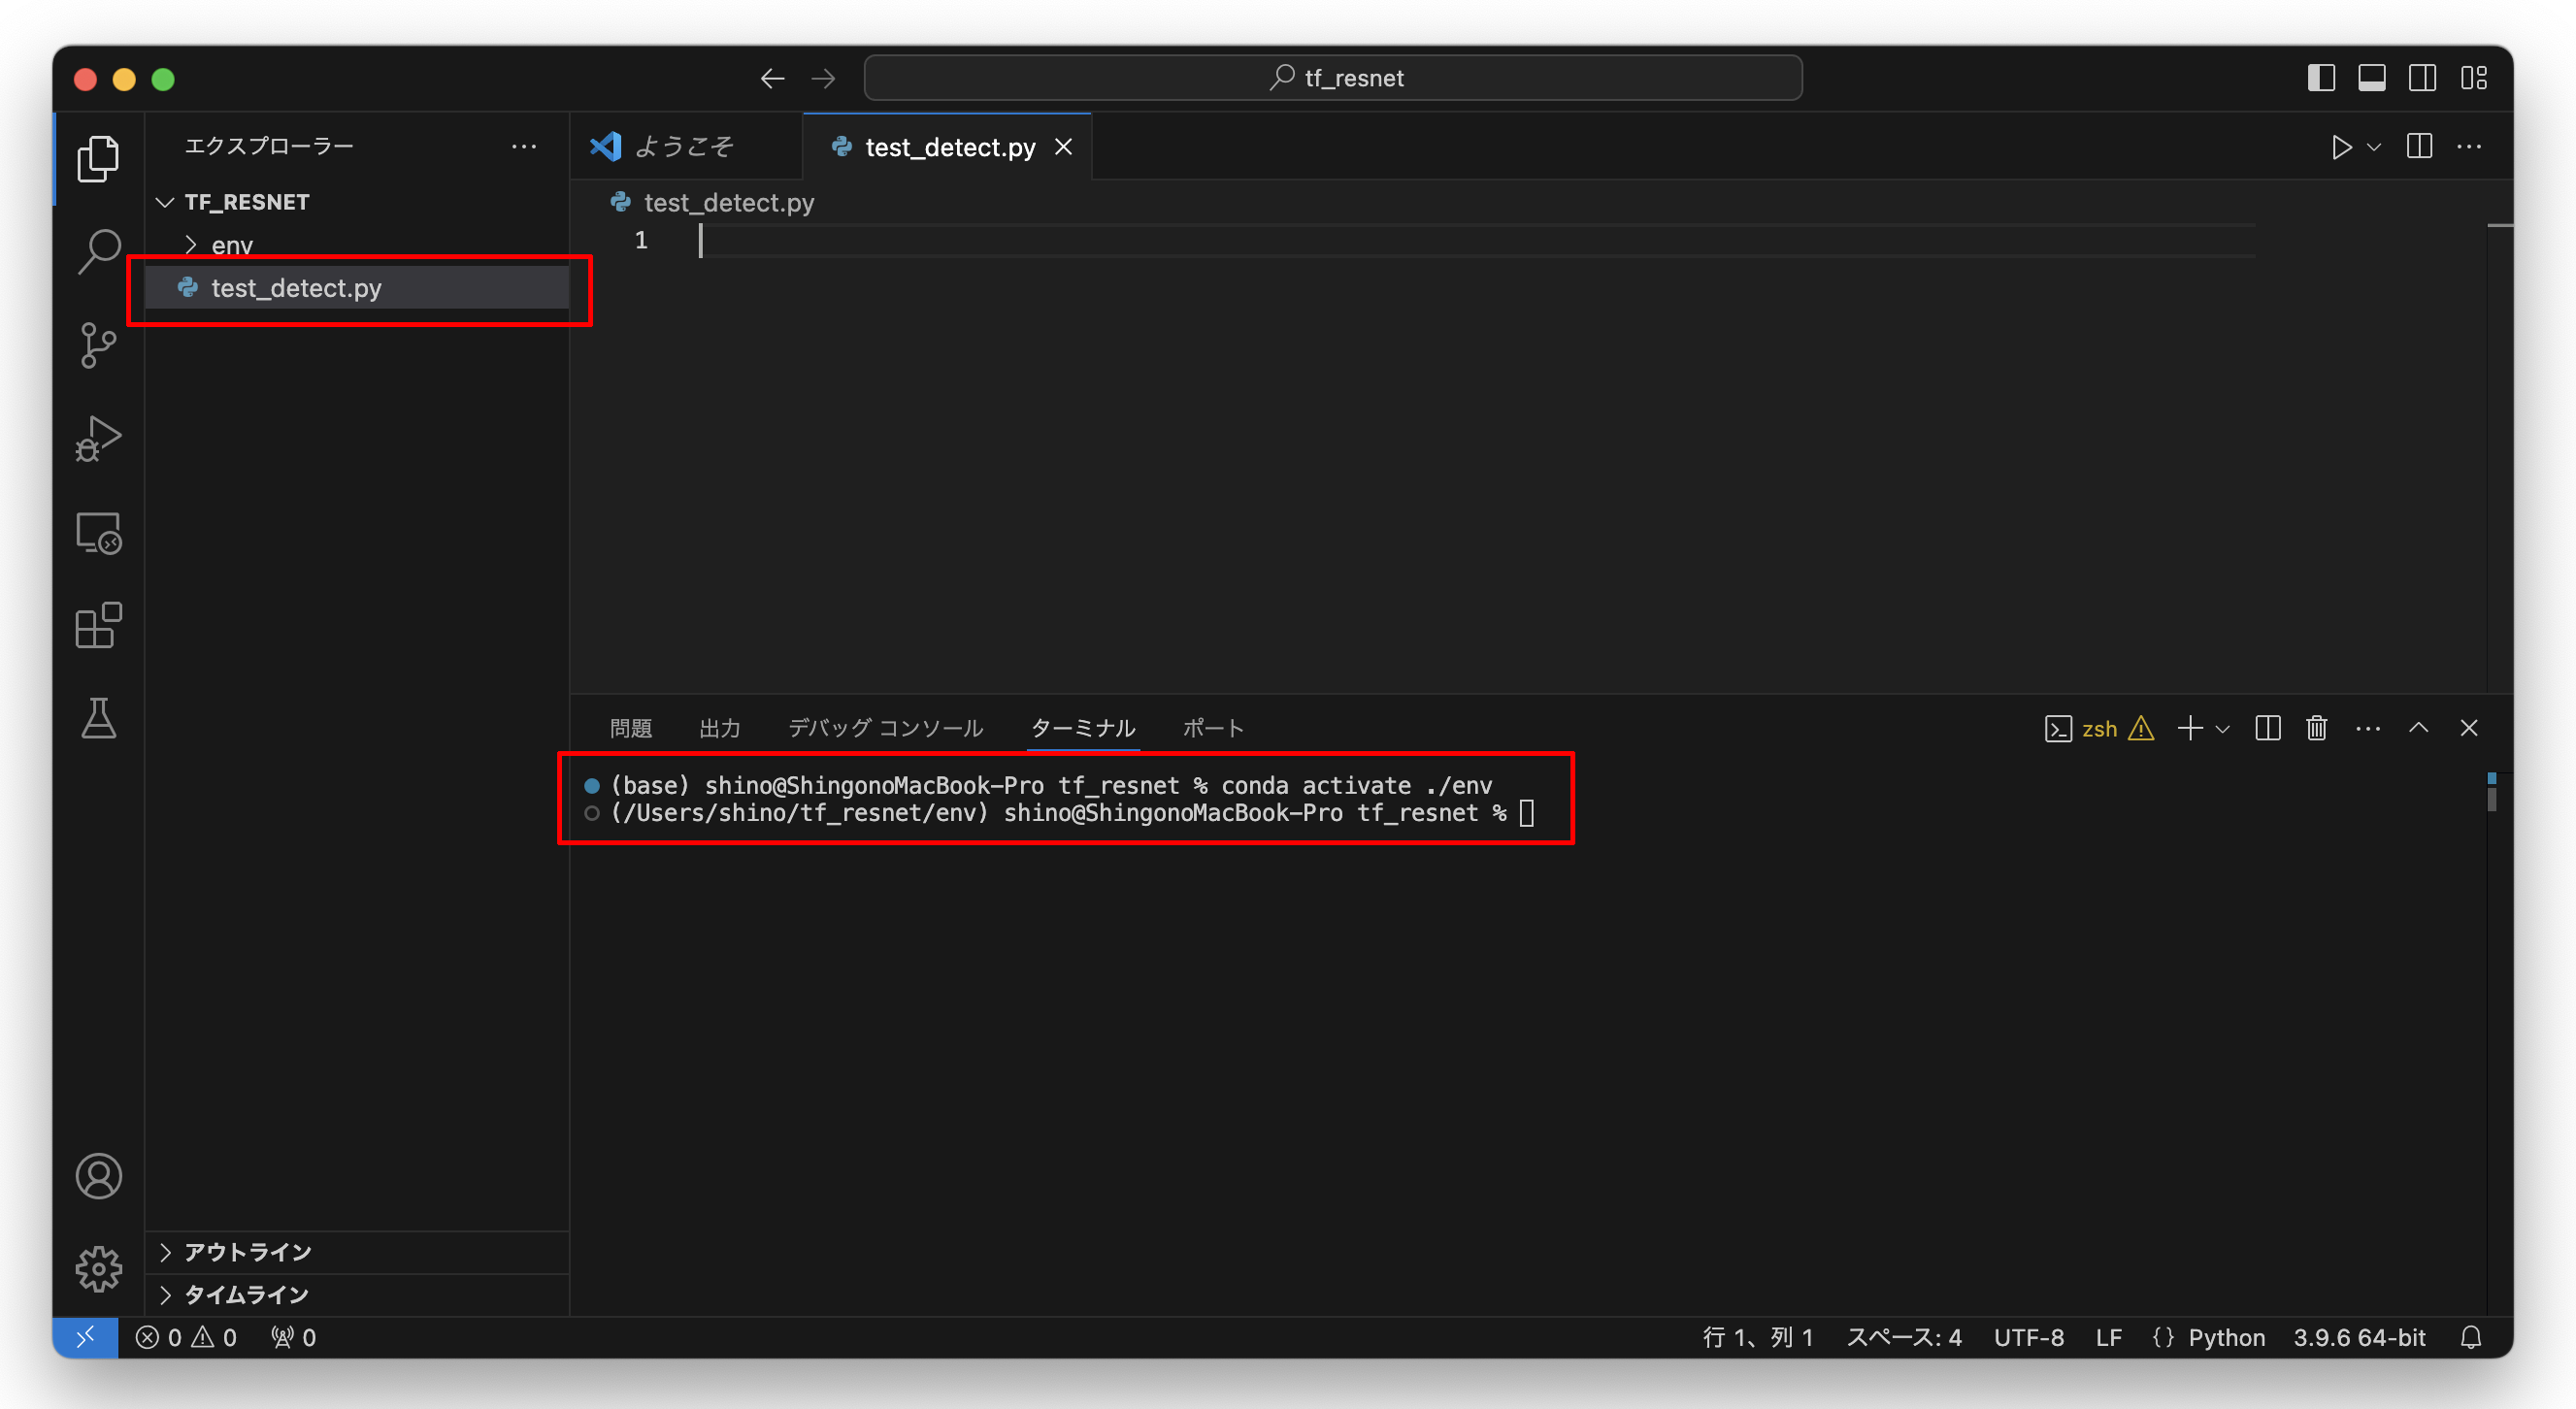Open the Extensions view

coord(98,626)
